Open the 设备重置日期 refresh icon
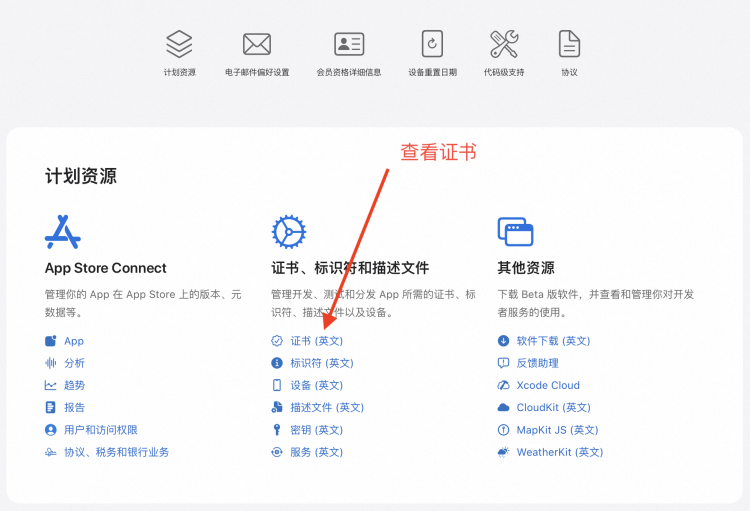750x511 pixels. click(x=432, y=44)
